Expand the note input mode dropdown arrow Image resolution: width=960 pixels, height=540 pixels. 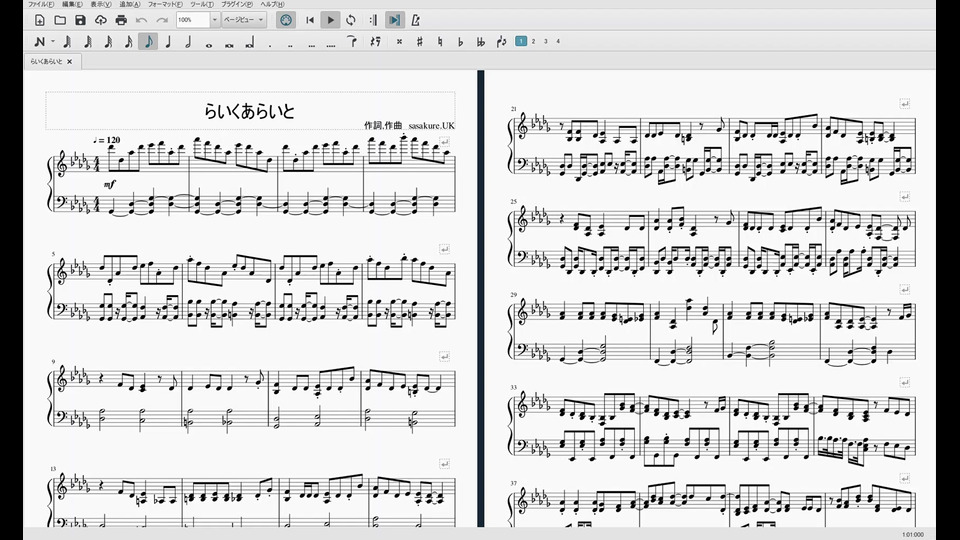pyautogui.click(x=53, y=42)
